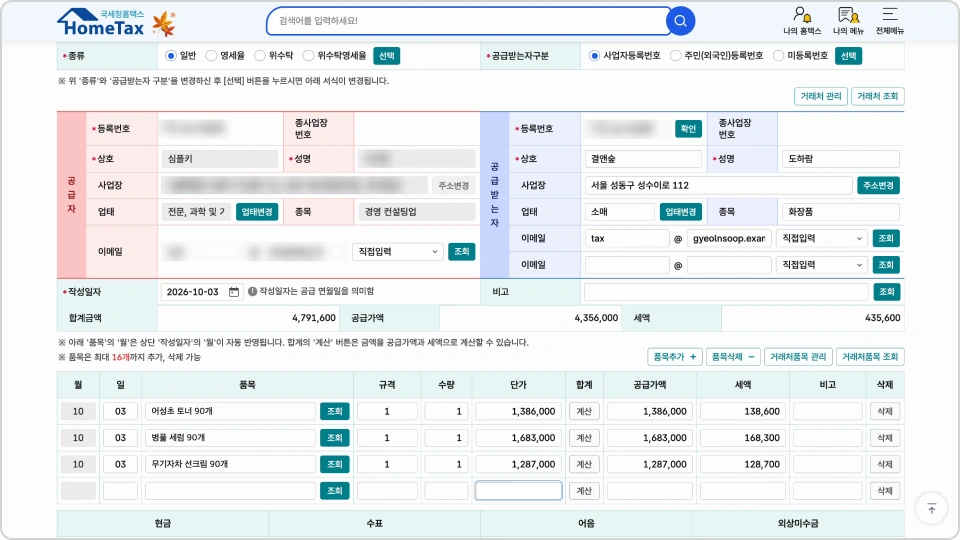Click the 작성일자 date field 2026-10-03
The image size is (960, 540).
coord(202,292)
